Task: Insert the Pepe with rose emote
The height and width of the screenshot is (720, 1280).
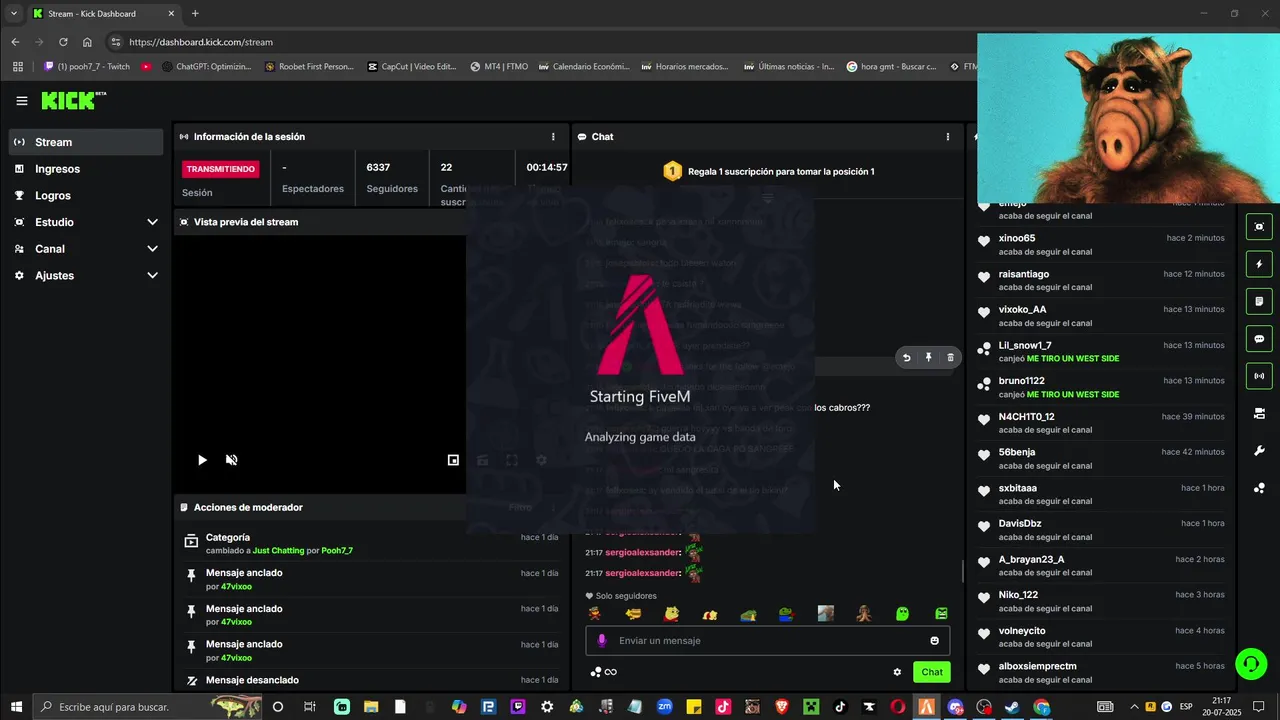Action: (787, 614)
